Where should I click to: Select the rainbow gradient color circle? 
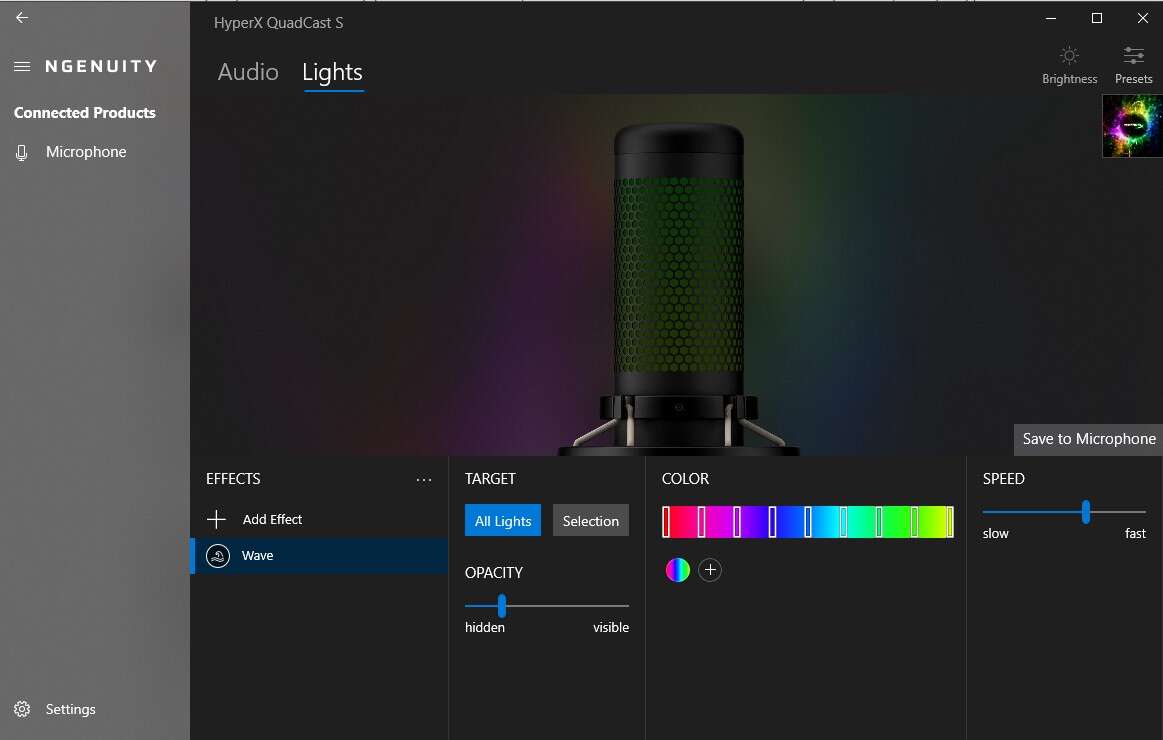678,570
